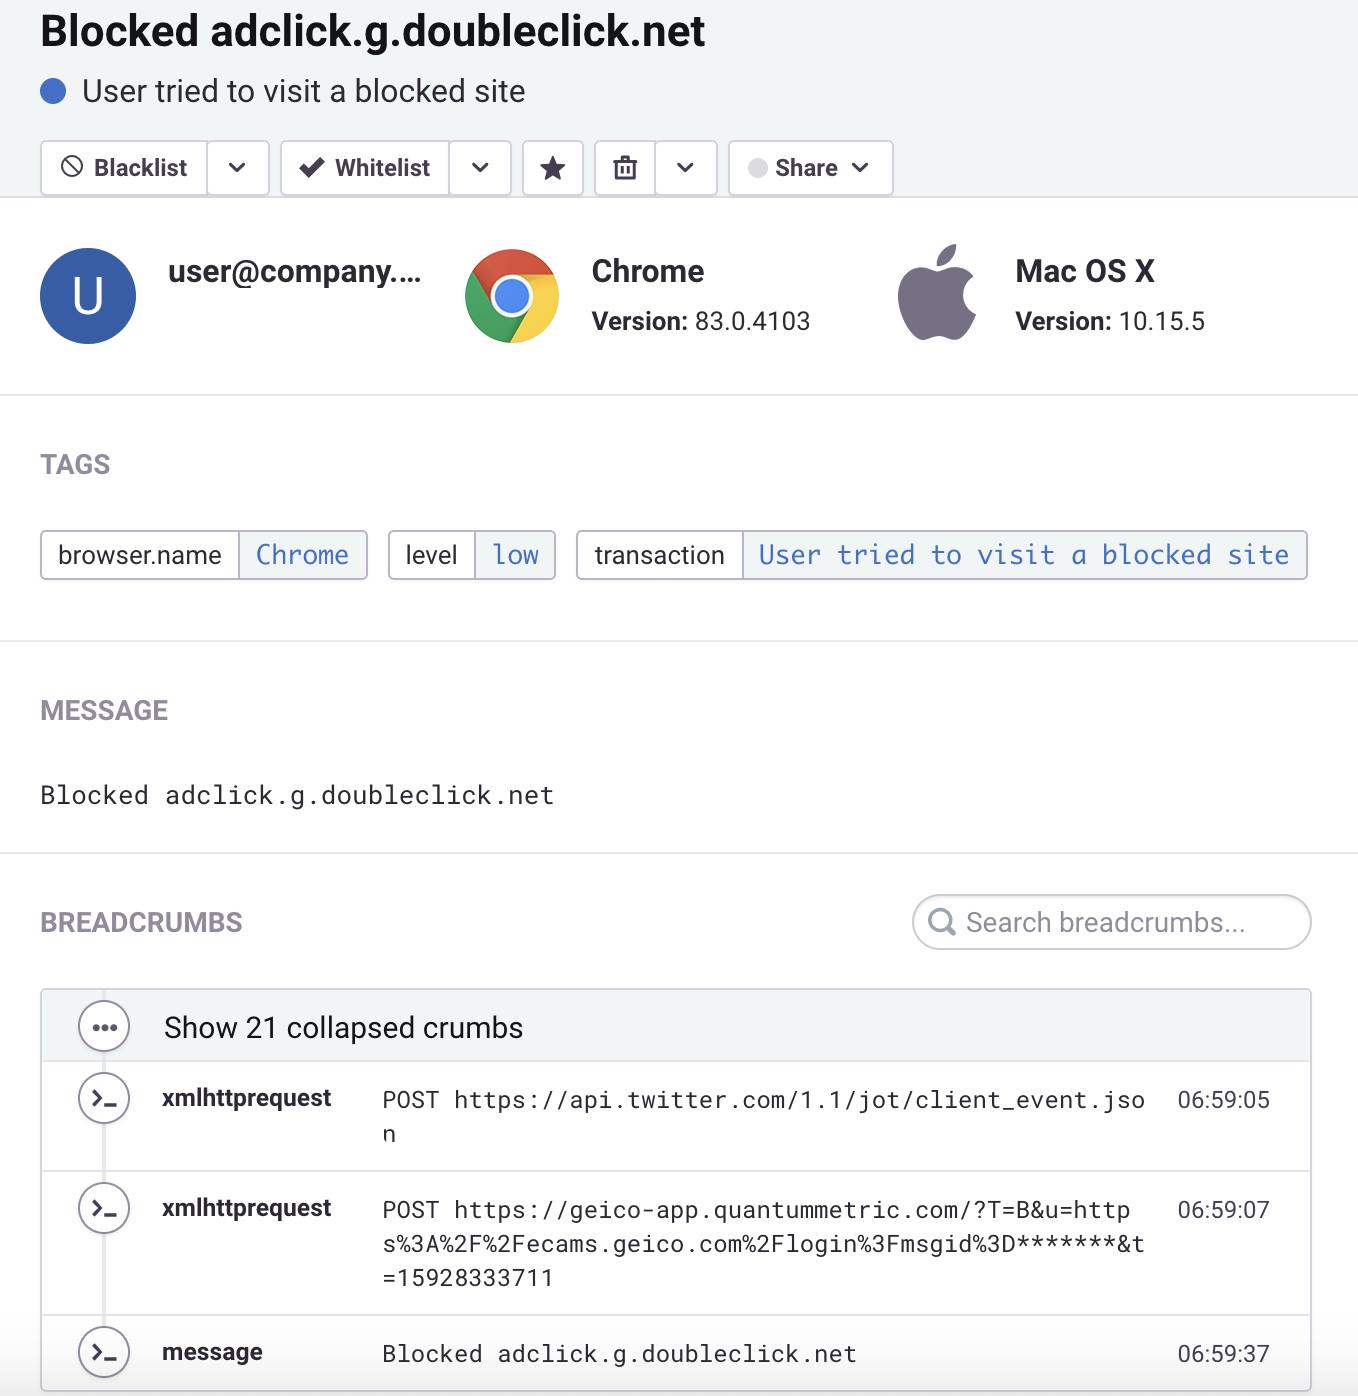Click the 'Blocked adclick.g.doubleclick.net' page title
This screenshot has width=1358, height=1396.
pos(372,31)
